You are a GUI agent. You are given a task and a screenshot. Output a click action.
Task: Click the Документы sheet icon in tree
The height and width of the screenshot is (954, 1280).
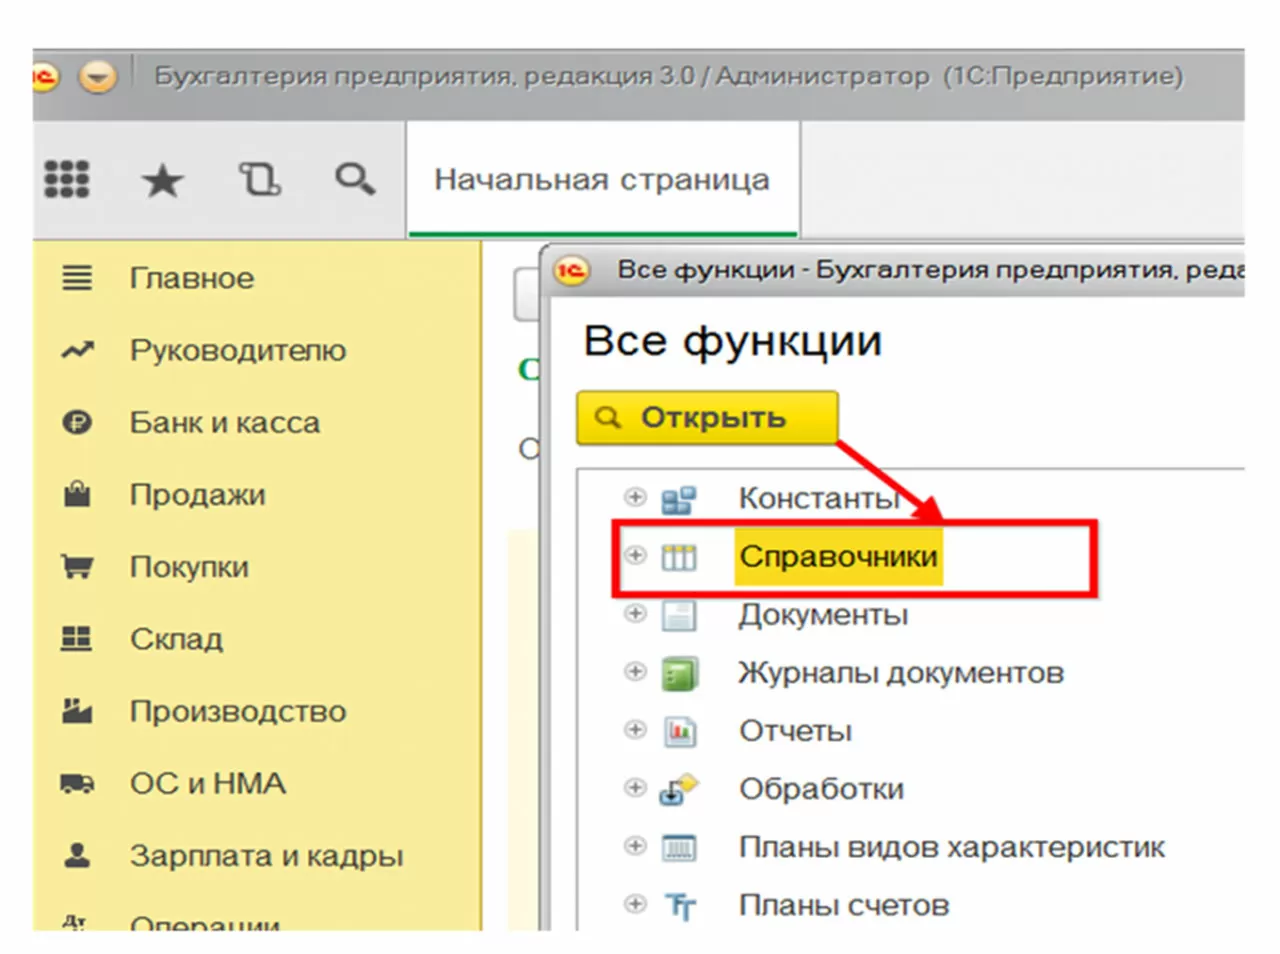tap(679, 615)
